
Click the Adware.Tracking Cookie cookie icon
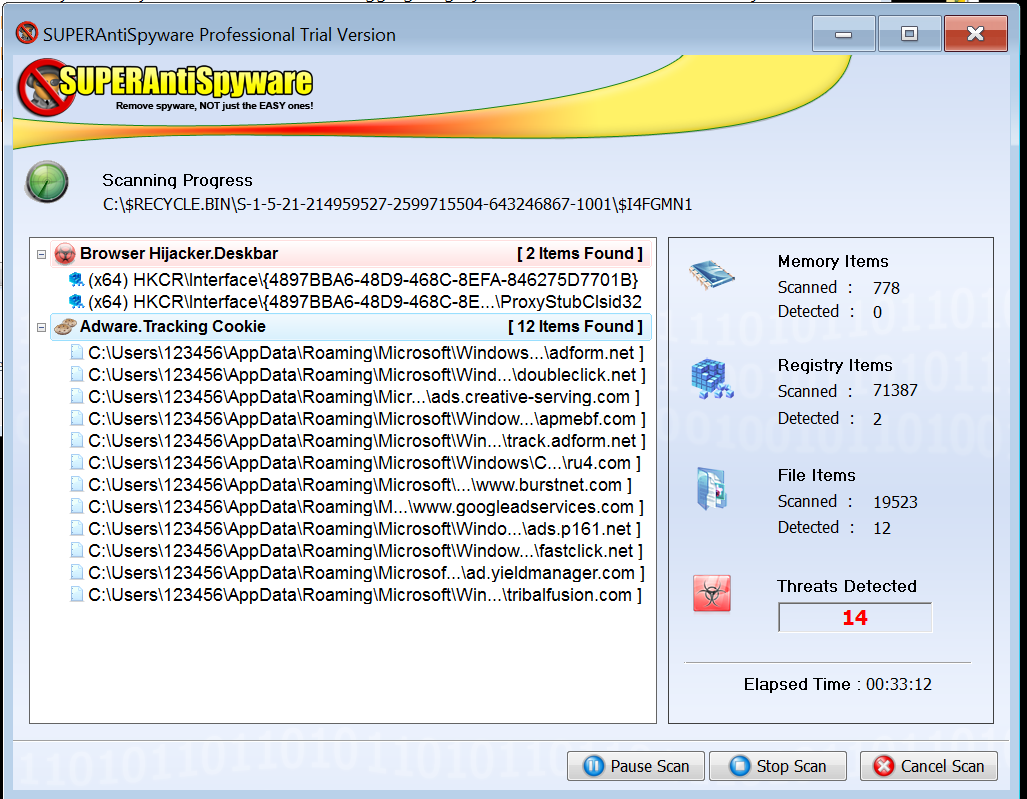[x=65, y=326]
